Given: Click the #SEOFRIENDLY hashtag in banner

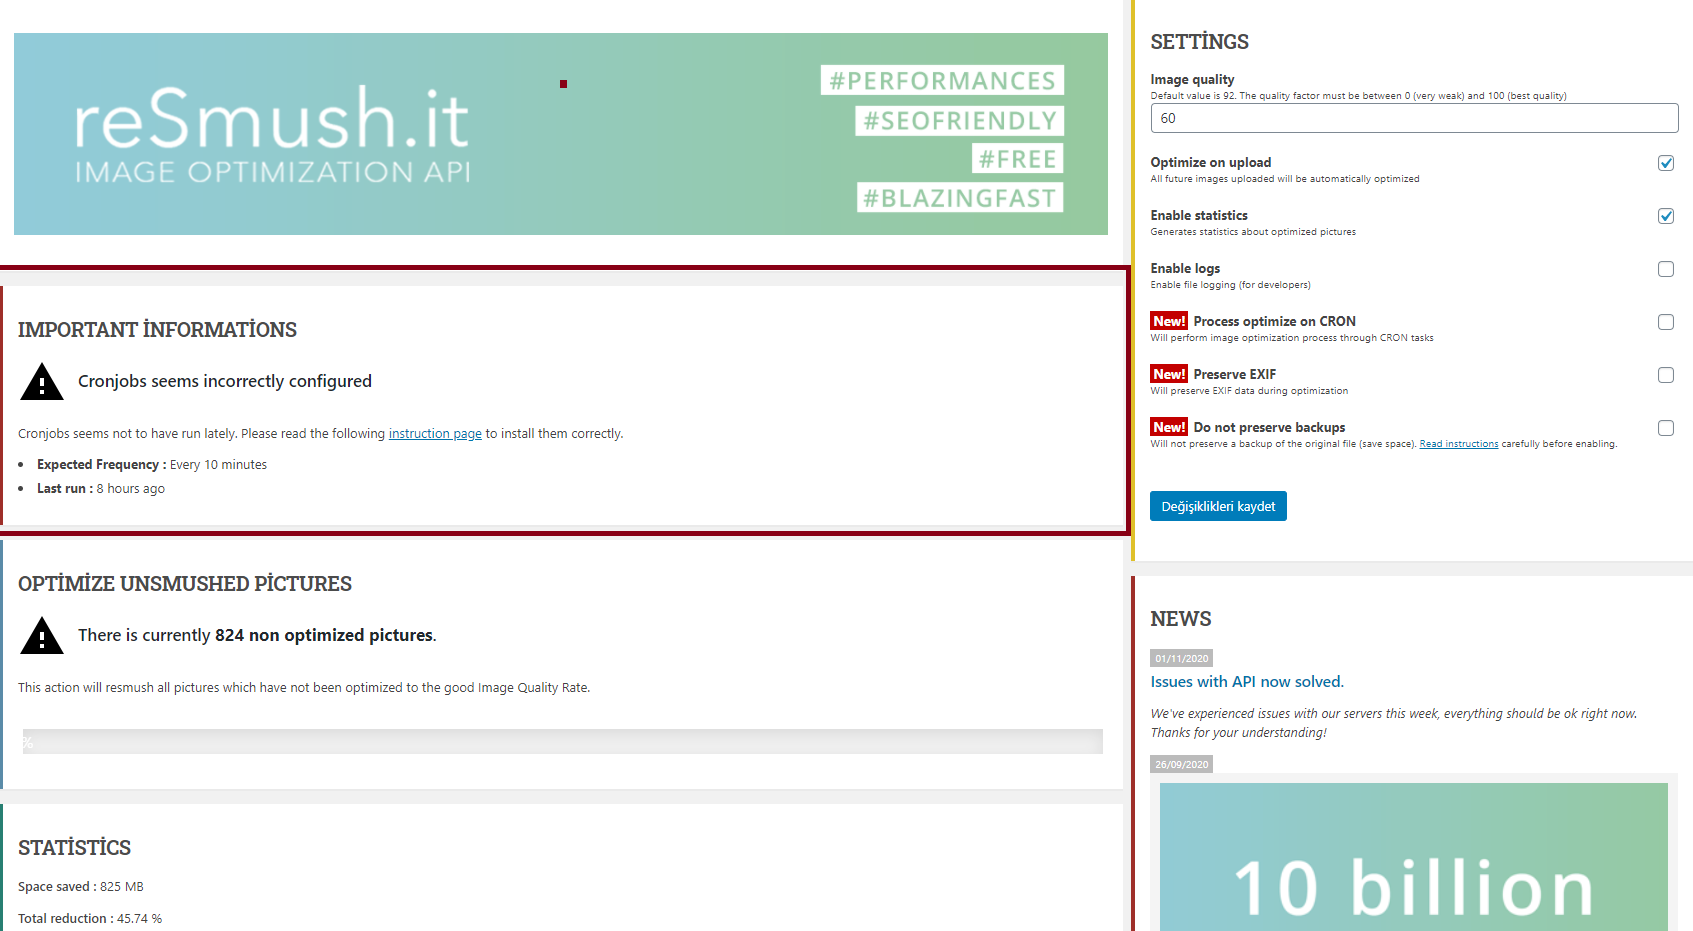Looking at the screenshot, I should 959,121.
